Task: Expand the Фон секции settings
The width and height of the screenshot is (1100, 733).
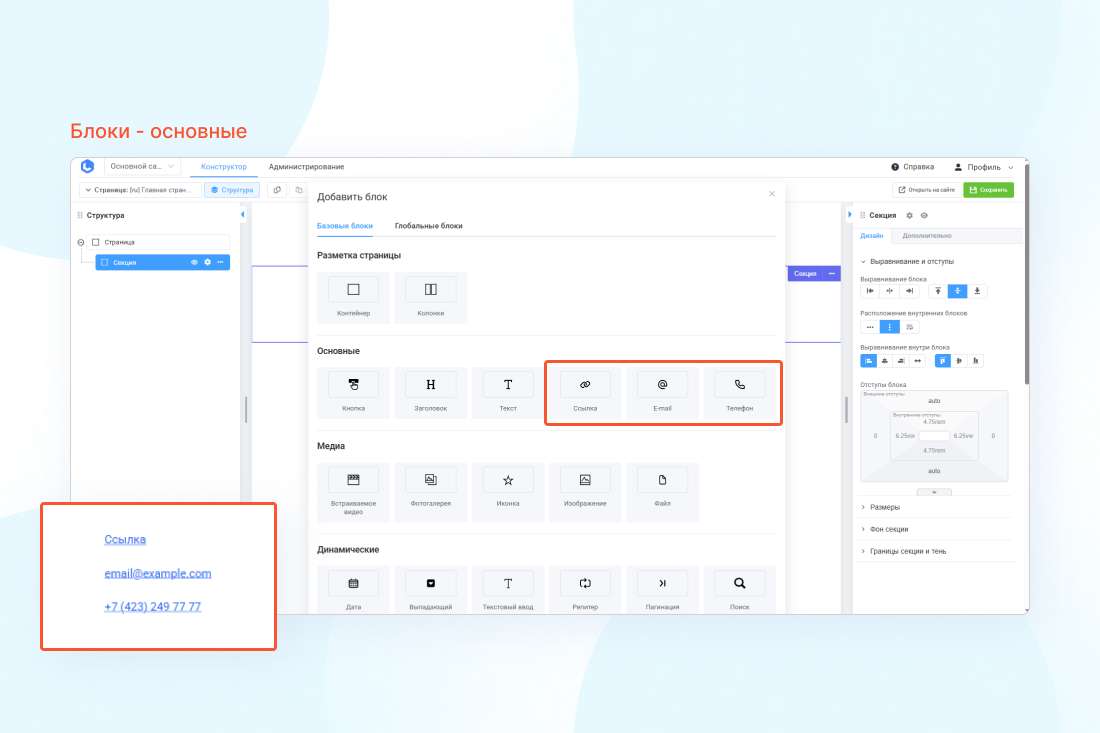Action: tap(889, 529)
